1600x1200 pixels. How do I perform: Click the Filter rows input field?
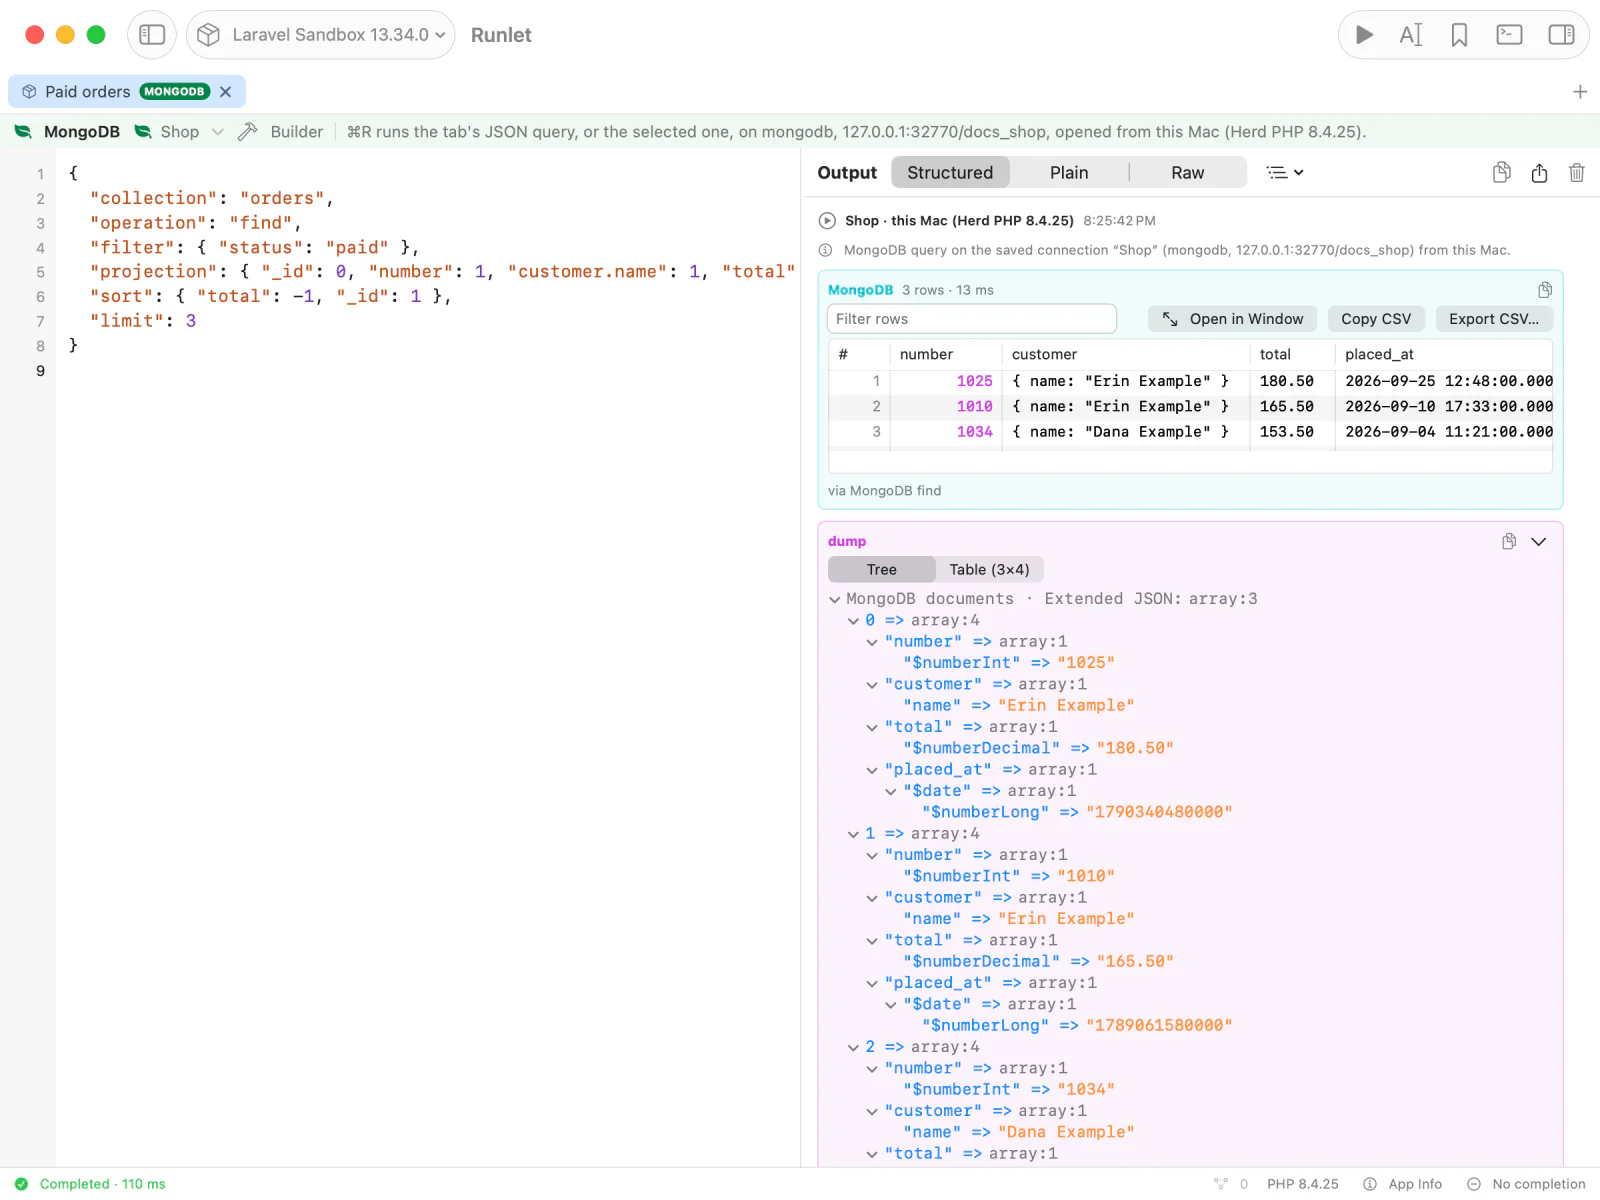972,319
